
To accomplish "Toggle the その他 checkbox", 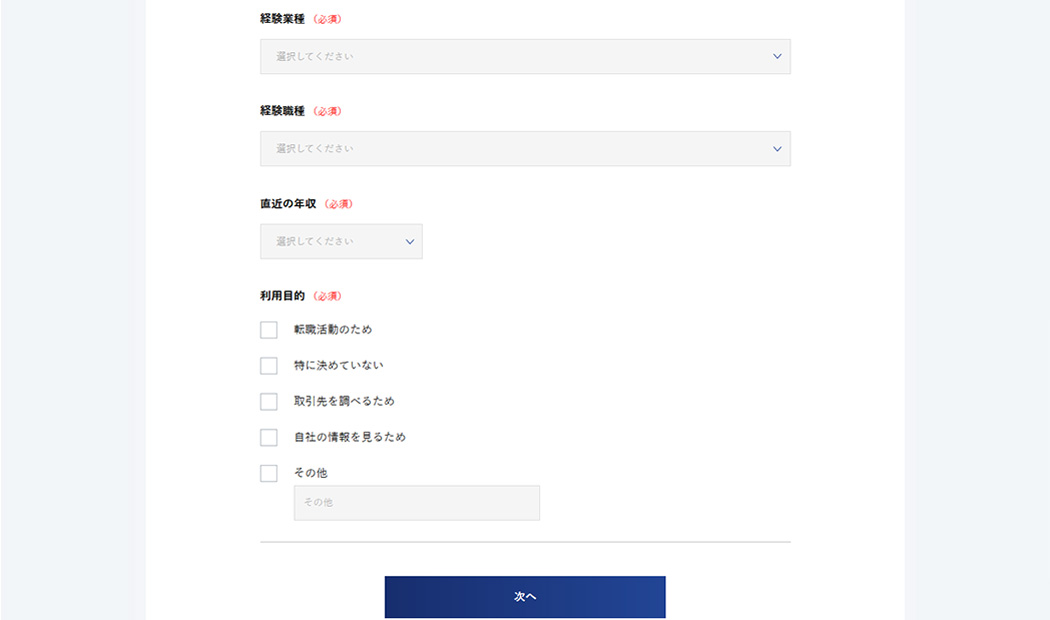I will (269, 474).
